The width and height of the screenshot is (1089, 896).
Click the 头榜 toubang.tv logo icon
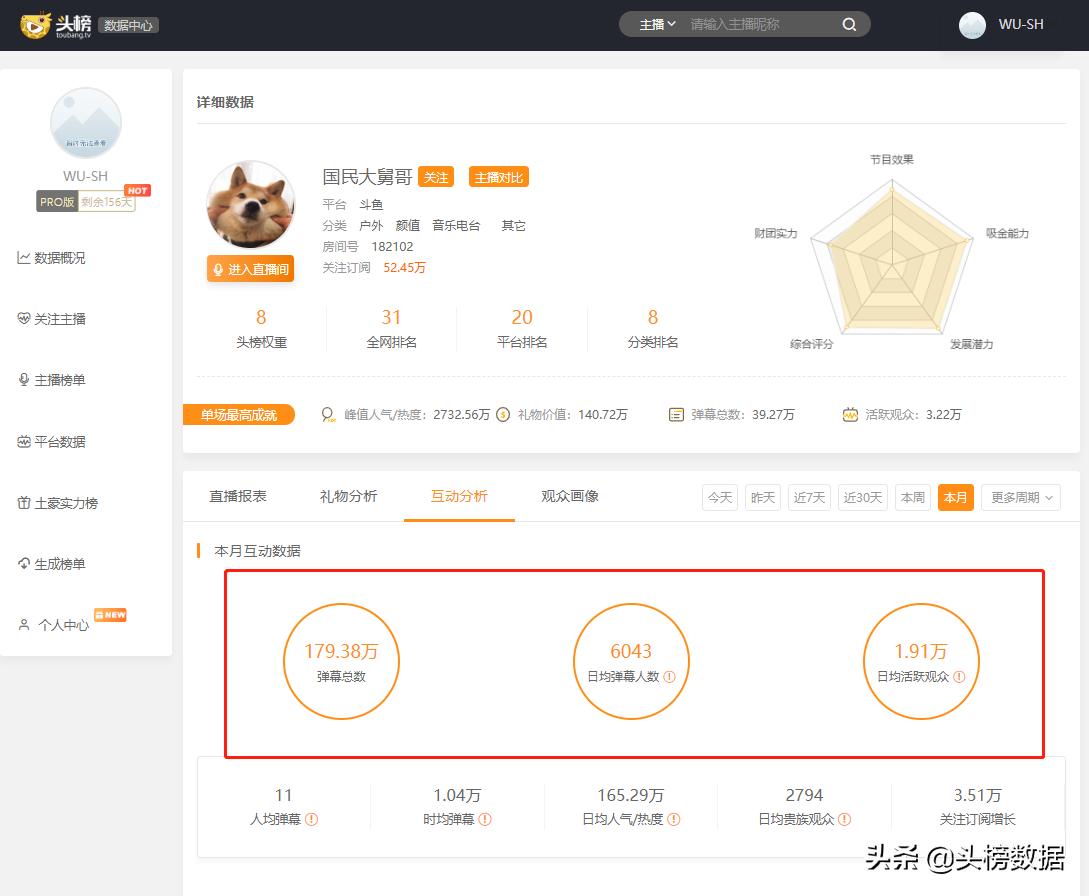[x=37, y=24]
